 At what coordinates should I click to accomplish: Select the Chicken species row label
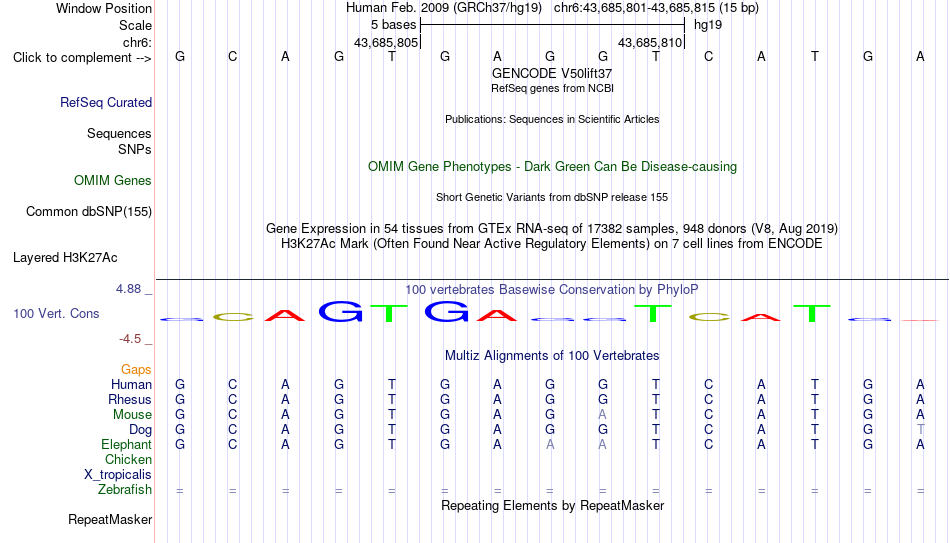tap(128, 459)
